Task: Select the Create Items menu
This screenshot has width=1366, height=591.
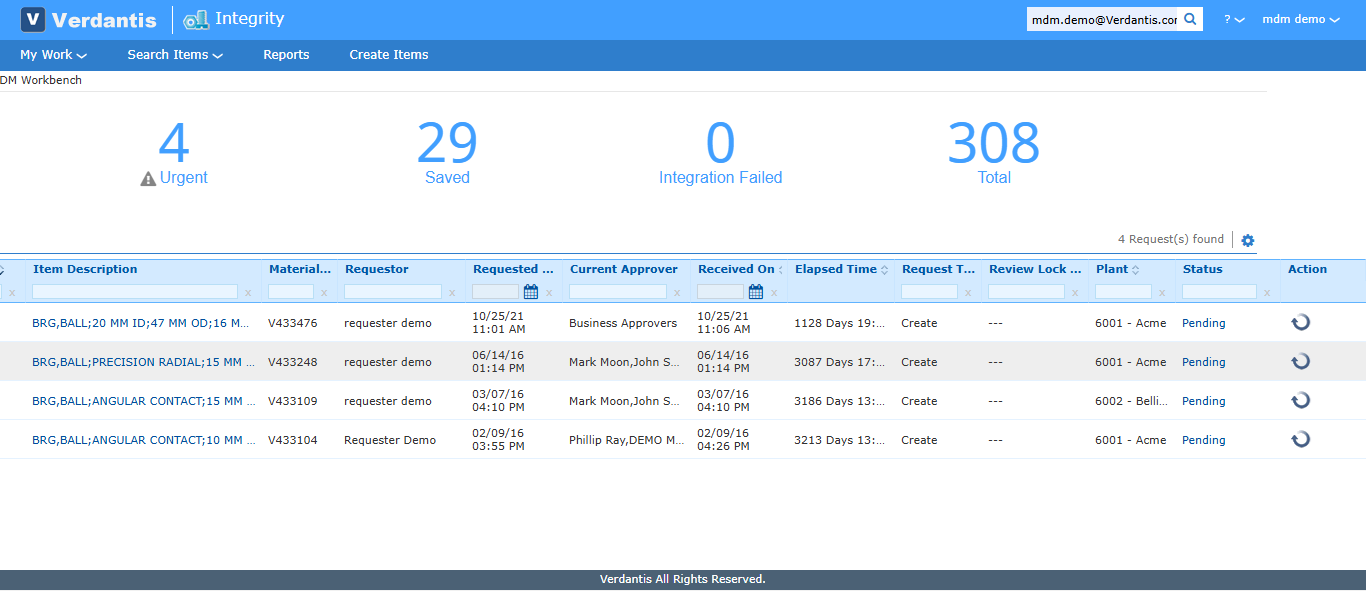Action: pyautogui.click(x=388, y=55)
